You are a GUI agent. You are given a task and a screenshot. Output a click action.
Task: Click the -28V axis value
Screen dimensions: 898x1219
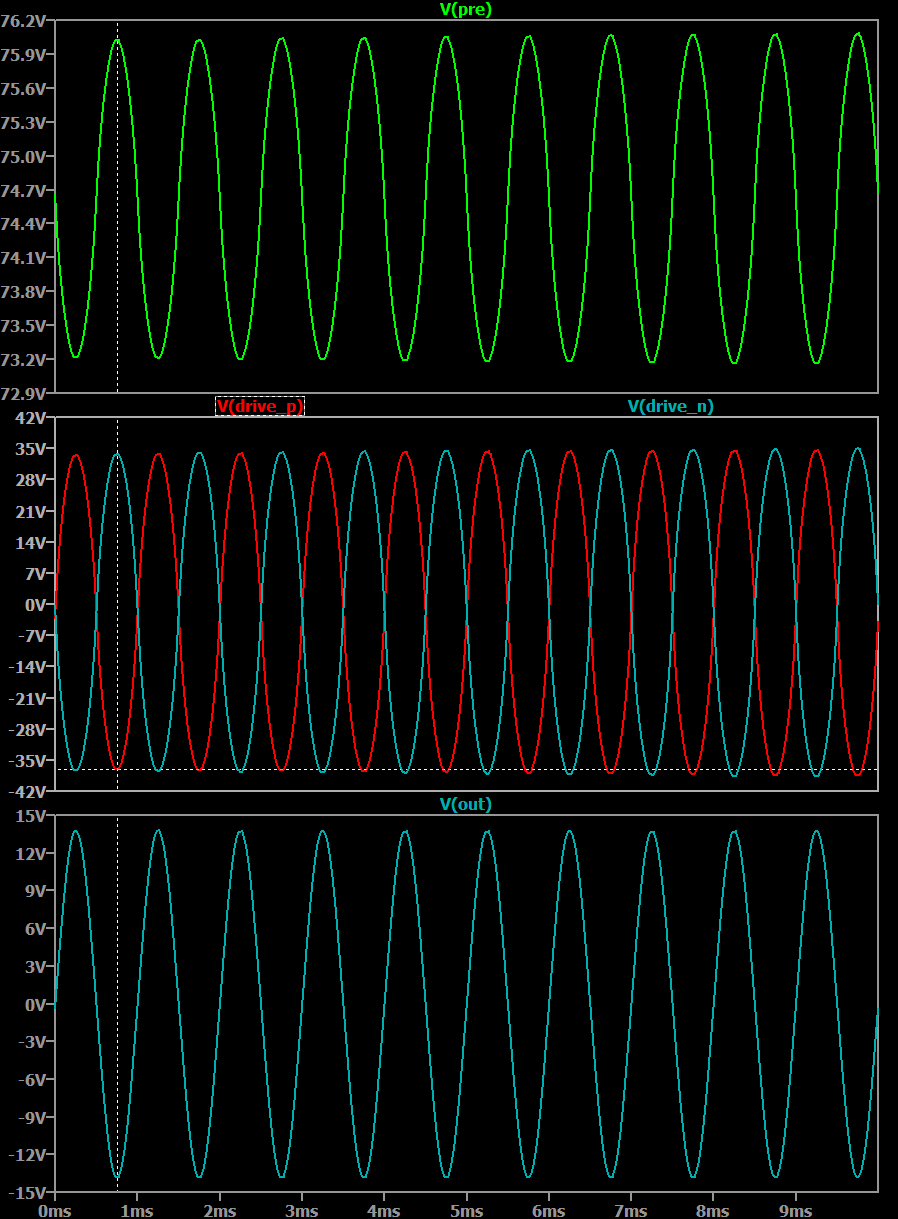28,730
